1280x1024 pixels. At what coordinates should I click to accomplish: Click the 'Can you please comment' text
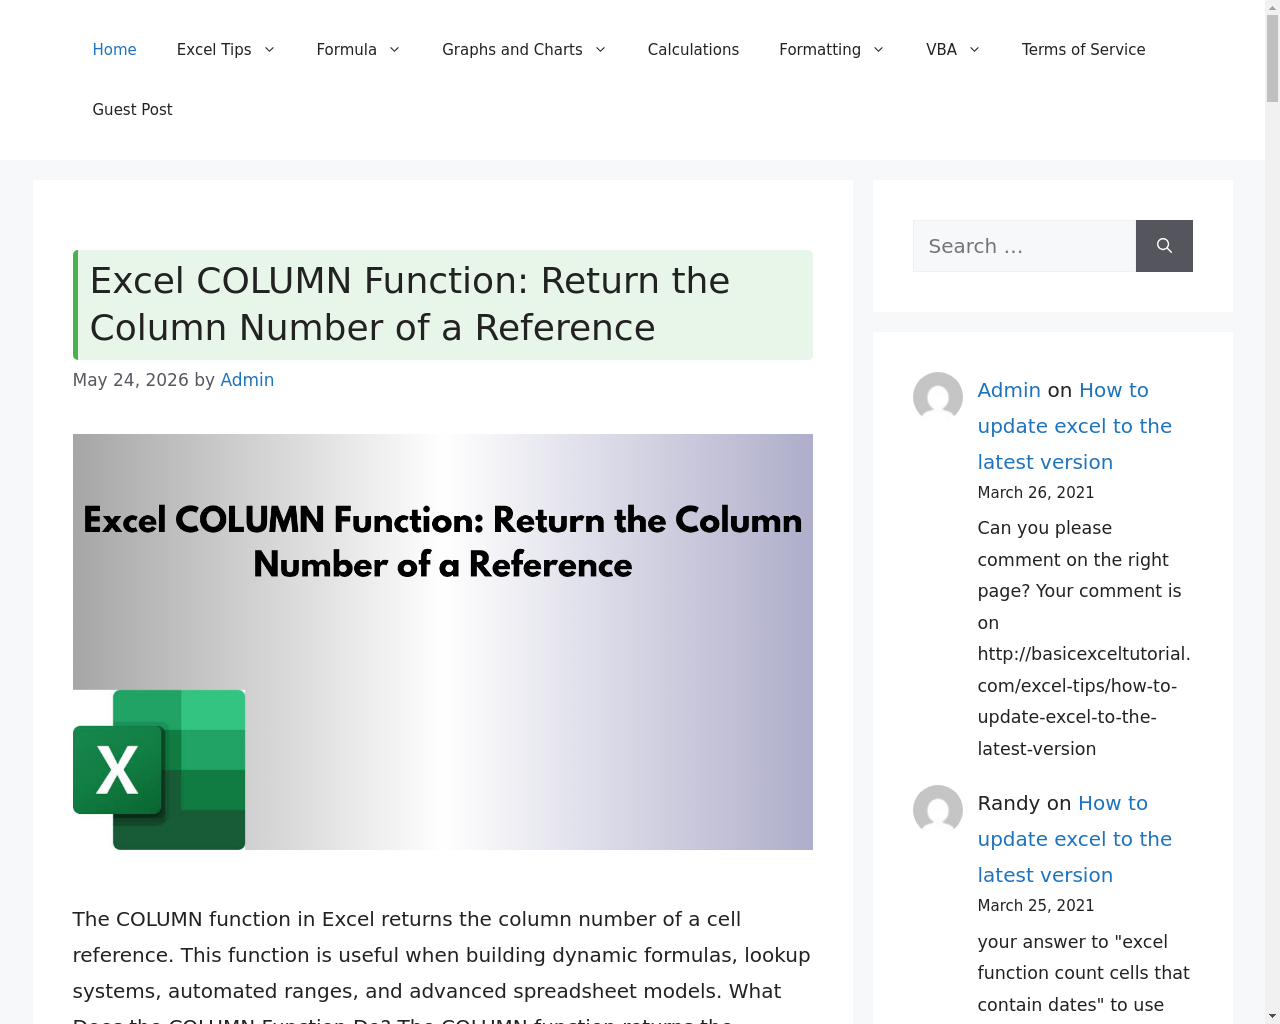tap(1084, 638)
